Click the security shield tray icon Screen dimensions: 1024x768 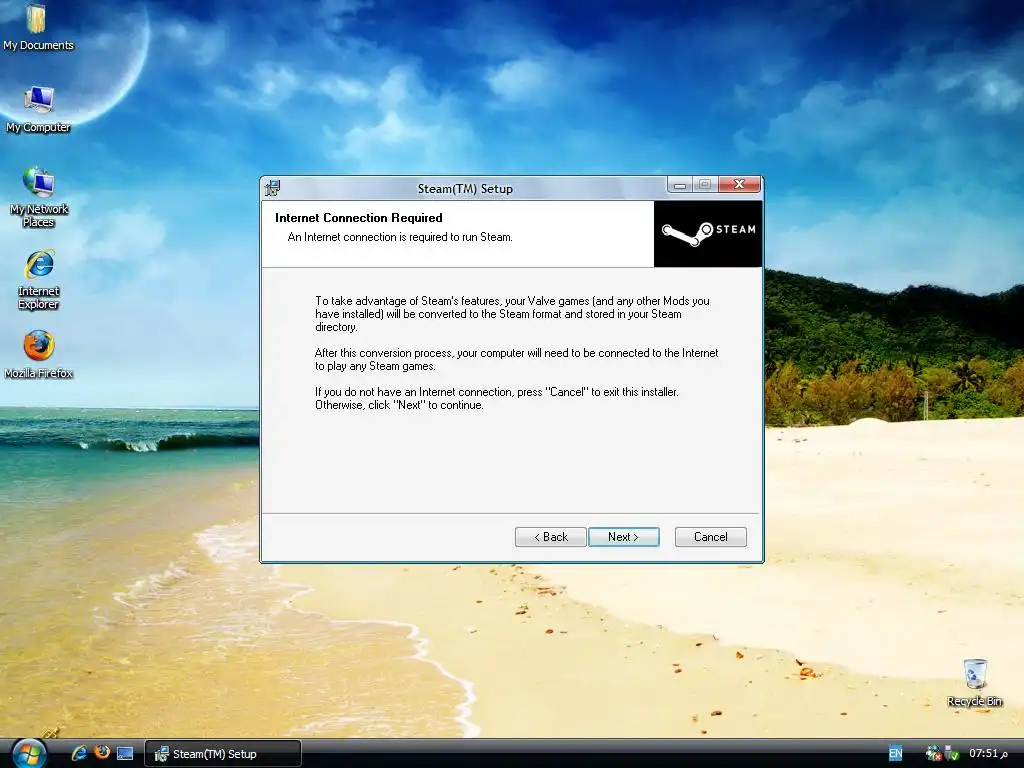tap(952, 754)
